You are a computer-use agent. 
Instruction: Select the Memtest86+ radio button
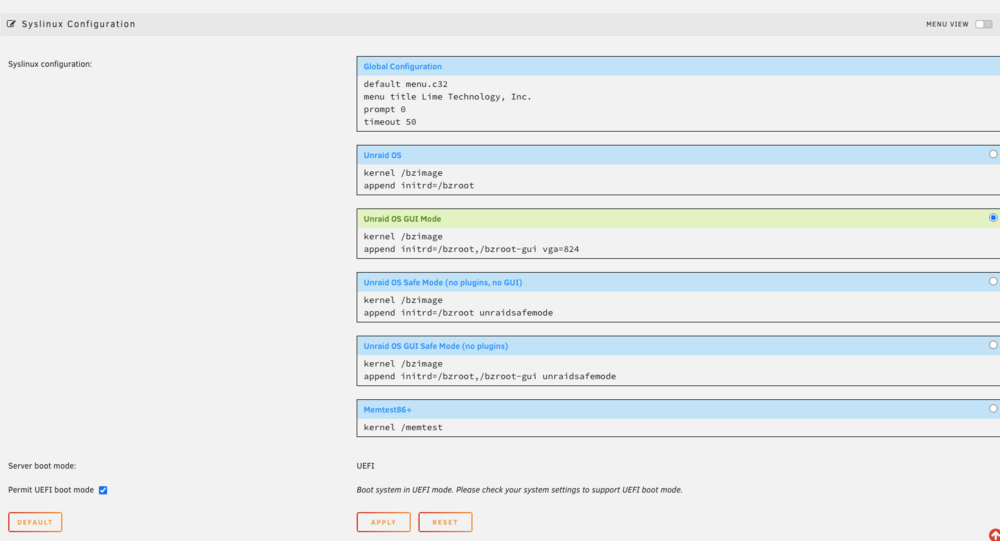point(993,409)
